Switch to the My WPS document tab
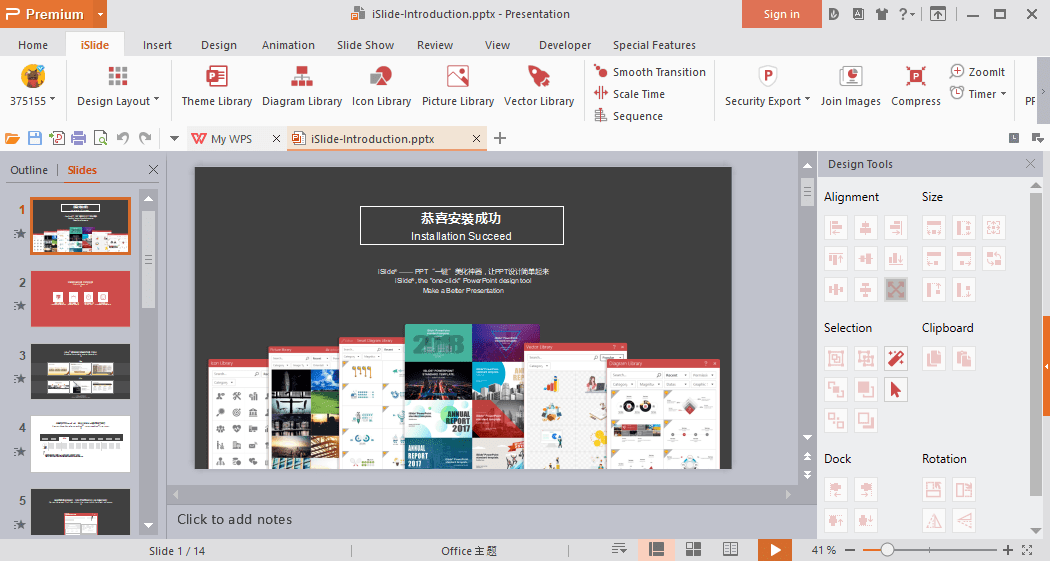The width and height of the screenshot is (1050, 561). click(x=231, y=139)
